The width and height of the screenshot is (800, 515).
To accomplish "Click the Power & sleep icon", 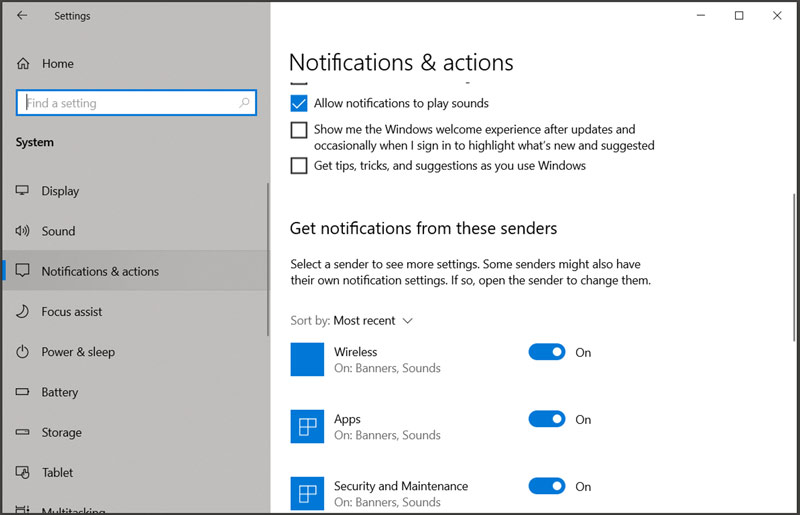I will point(22,352).
